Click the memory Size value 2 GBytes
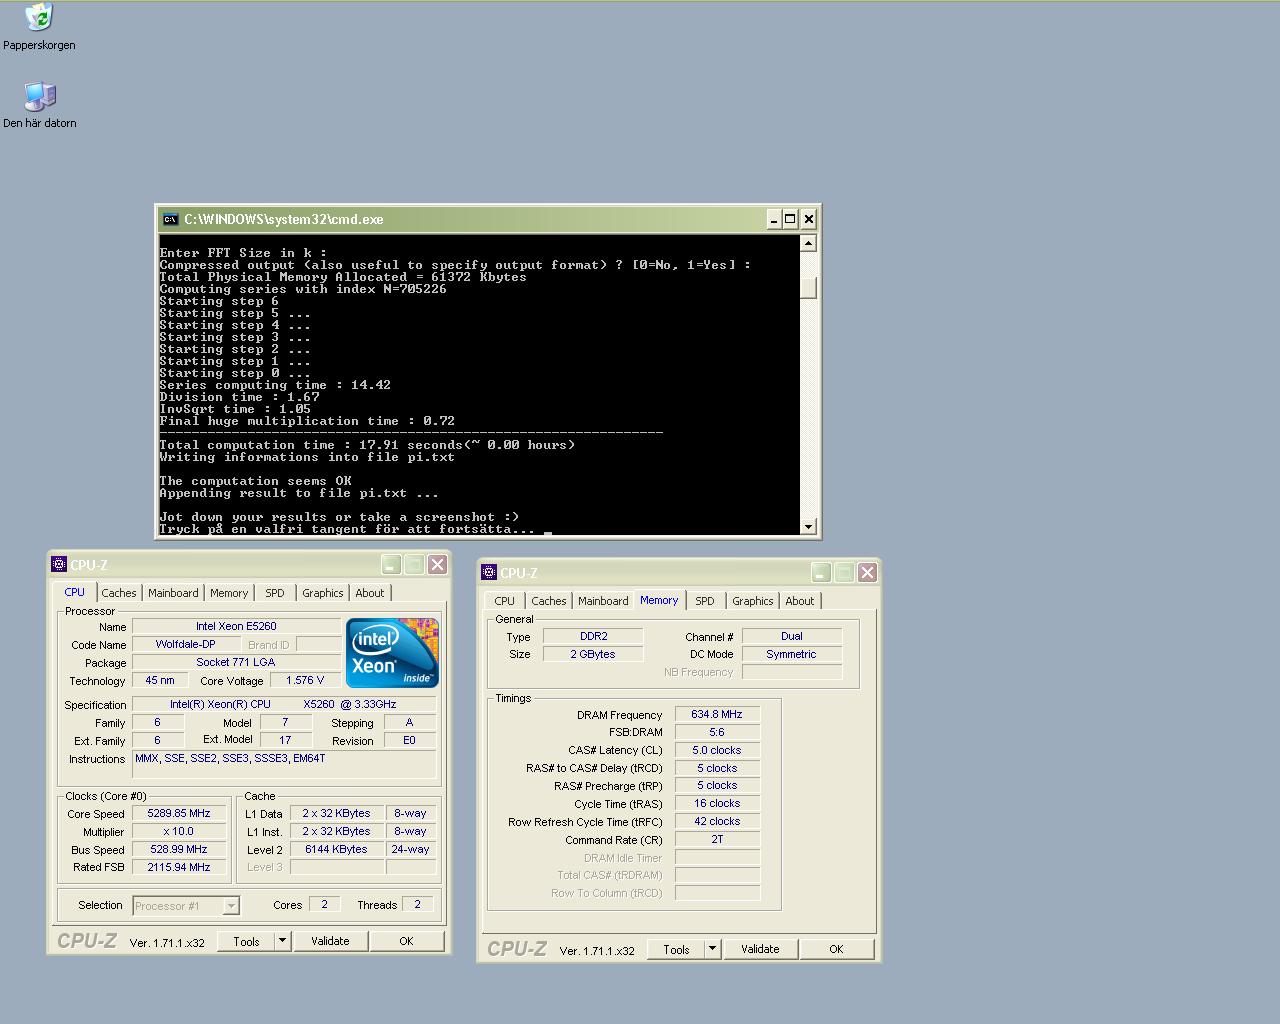 point(593,655)
